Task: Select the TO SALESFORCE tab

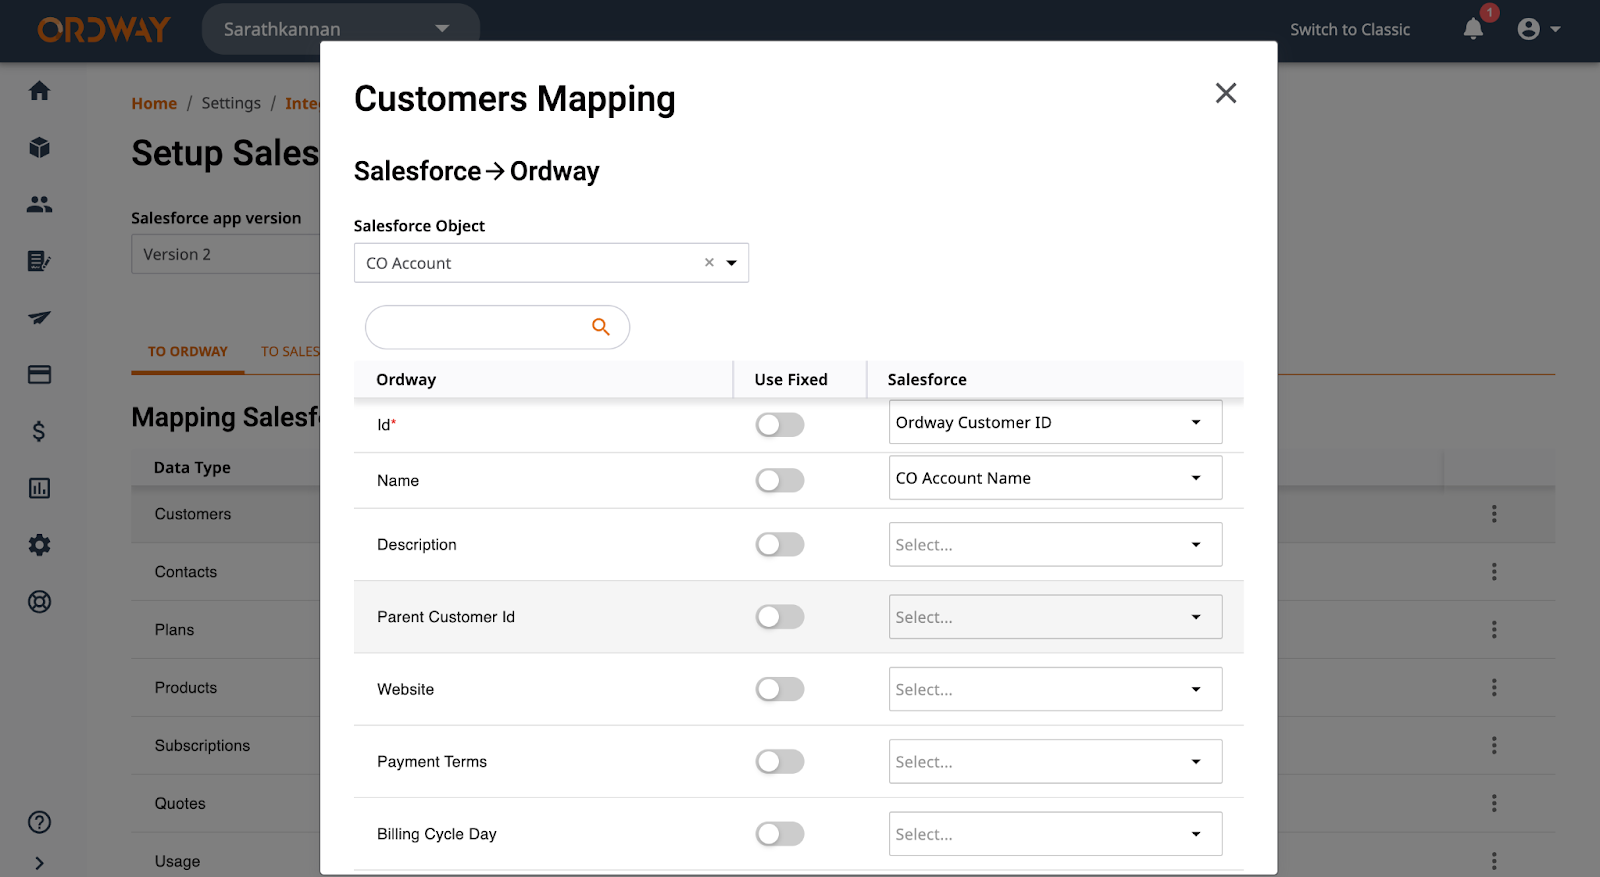Action: click(291, 352)
